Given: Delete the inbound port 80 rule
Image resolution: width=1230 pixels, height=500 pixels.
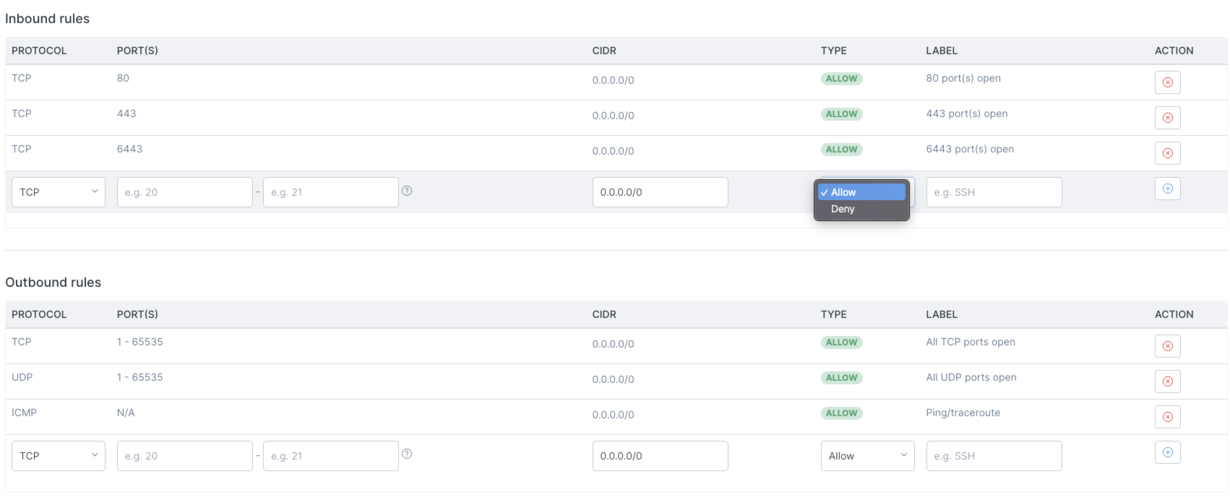Looking at the screenshot, I should tap(1167, 83).
